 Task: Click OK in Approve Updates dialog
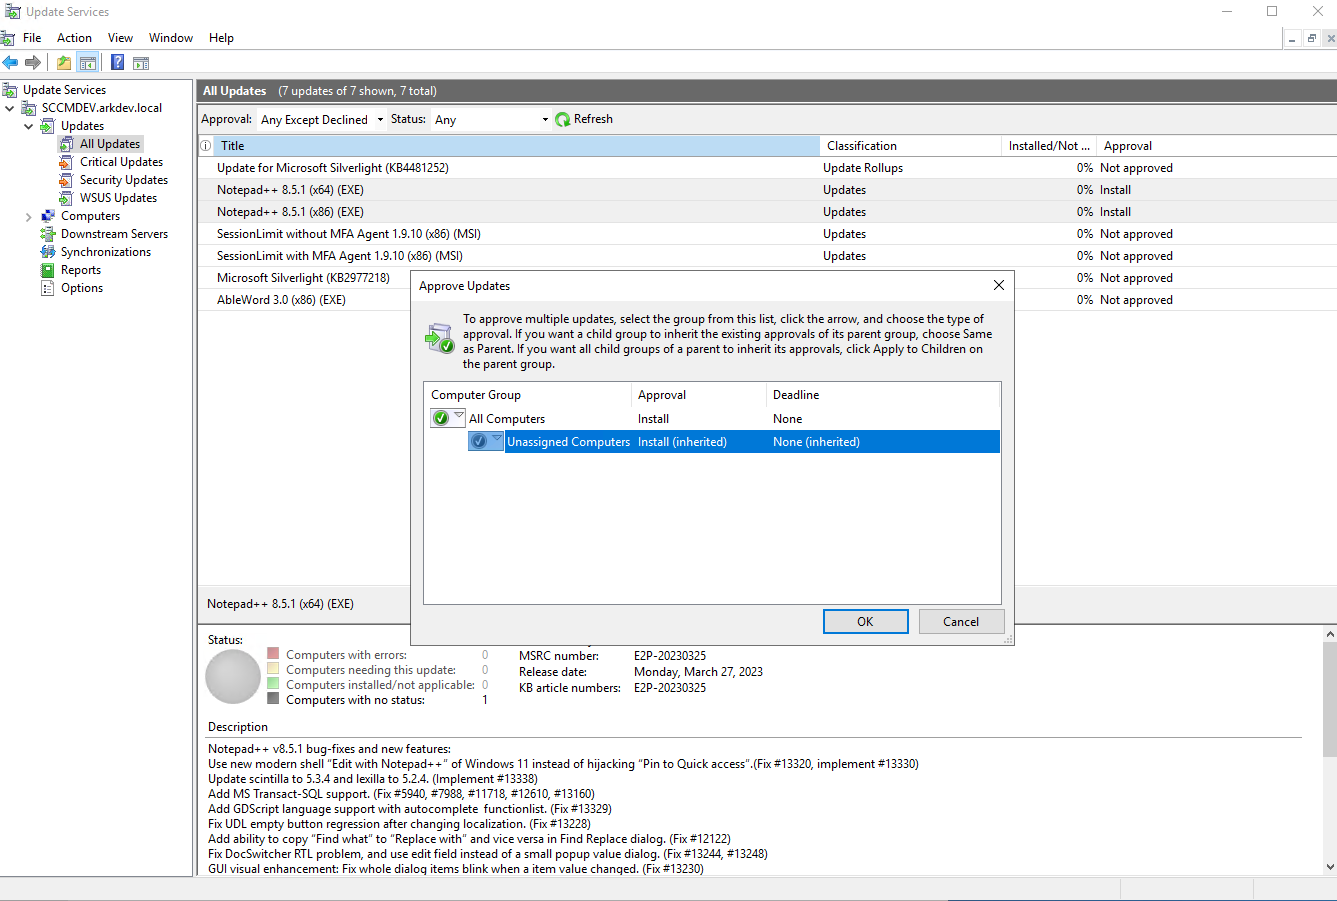point(865,622)
